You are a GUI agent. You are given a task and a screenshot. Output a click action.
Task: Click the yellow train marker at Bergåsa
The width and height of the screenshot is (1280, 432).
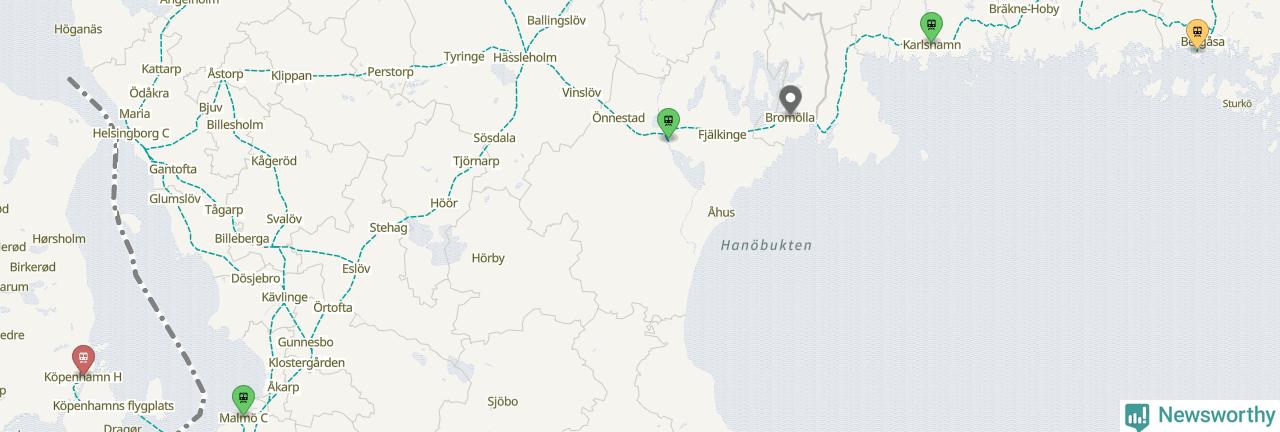(1196, 34)
